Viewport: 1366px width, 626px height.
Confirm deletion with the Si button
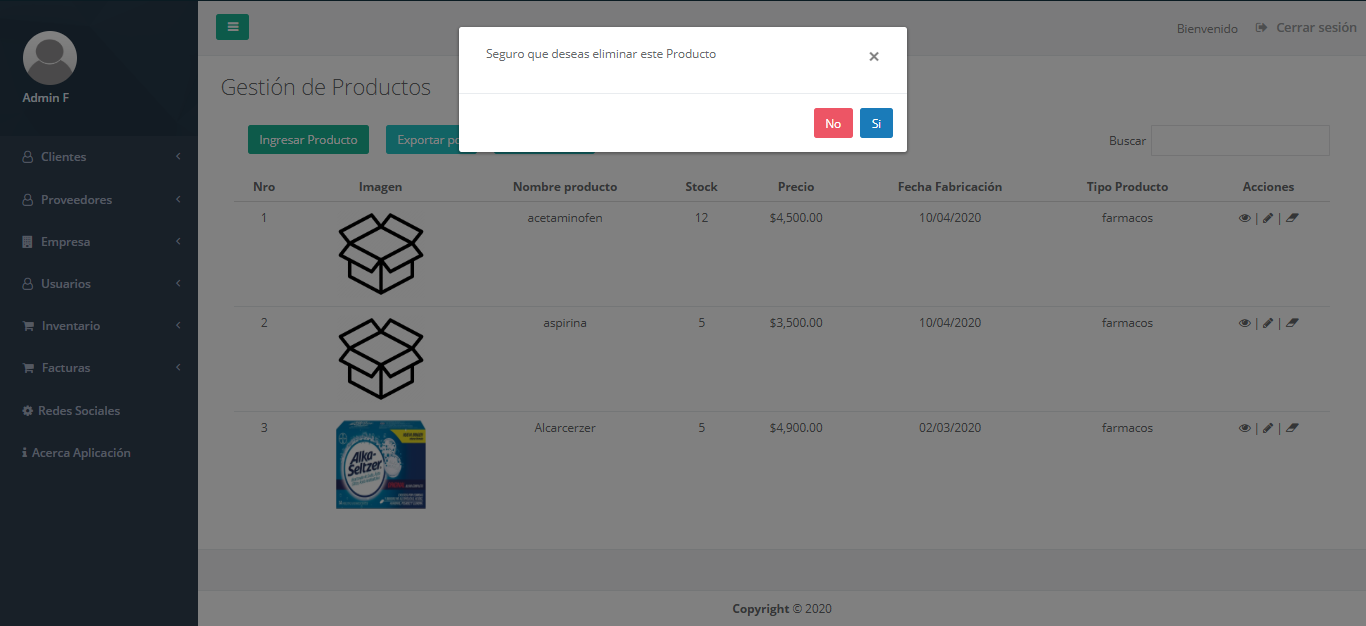click(876, 124)
